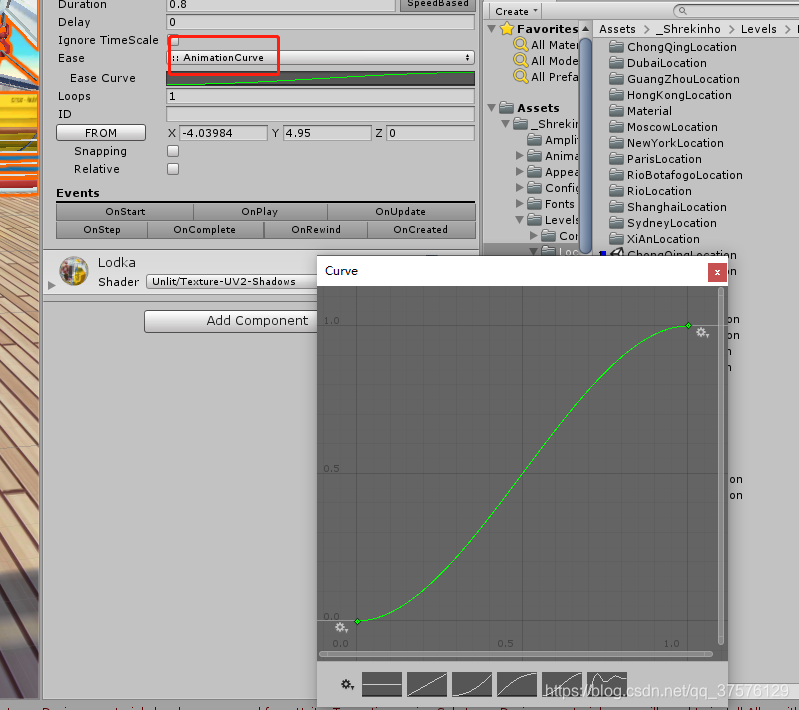The image size is (799, 710).
Task: Select the ease-out curve preset
Action: (x=517, y=685)
